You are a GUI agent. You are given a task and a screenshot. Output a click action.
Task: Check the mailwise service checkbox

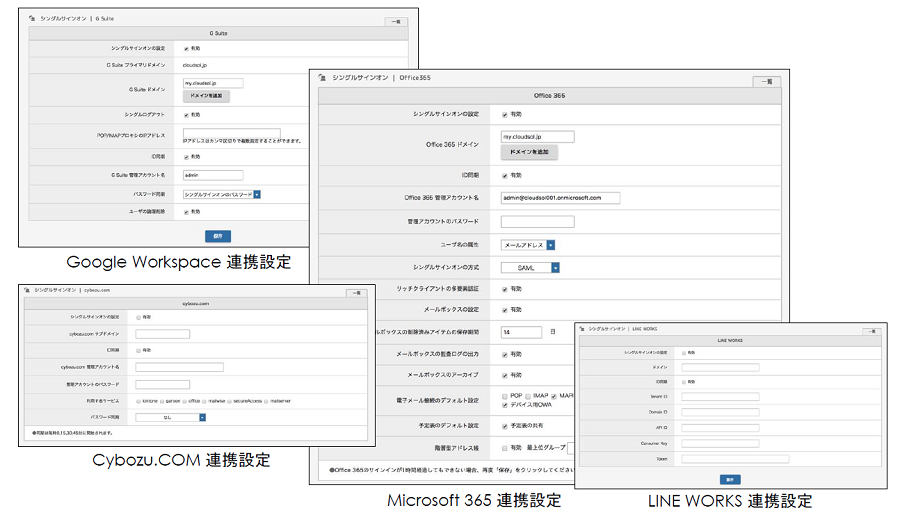204,401
